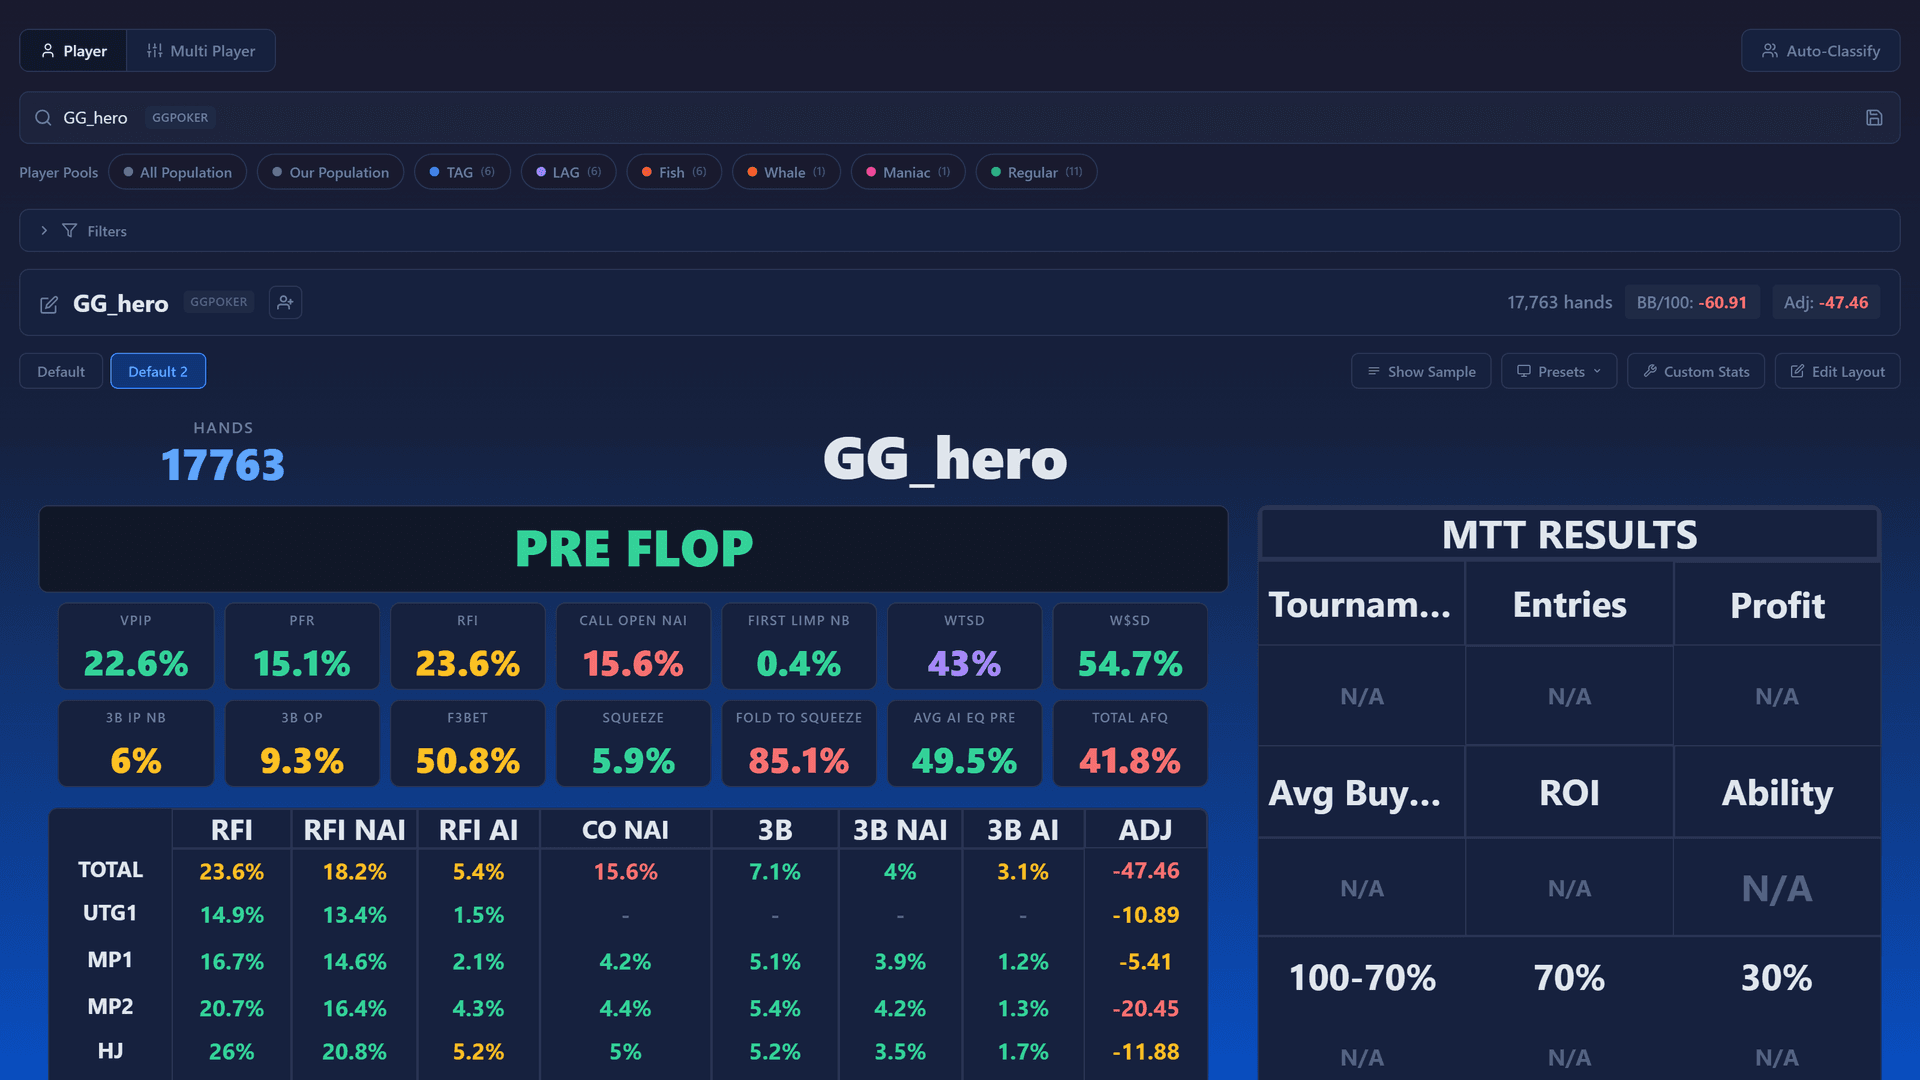Toggle the Regular player pool chip

(x=1036, y=172)
